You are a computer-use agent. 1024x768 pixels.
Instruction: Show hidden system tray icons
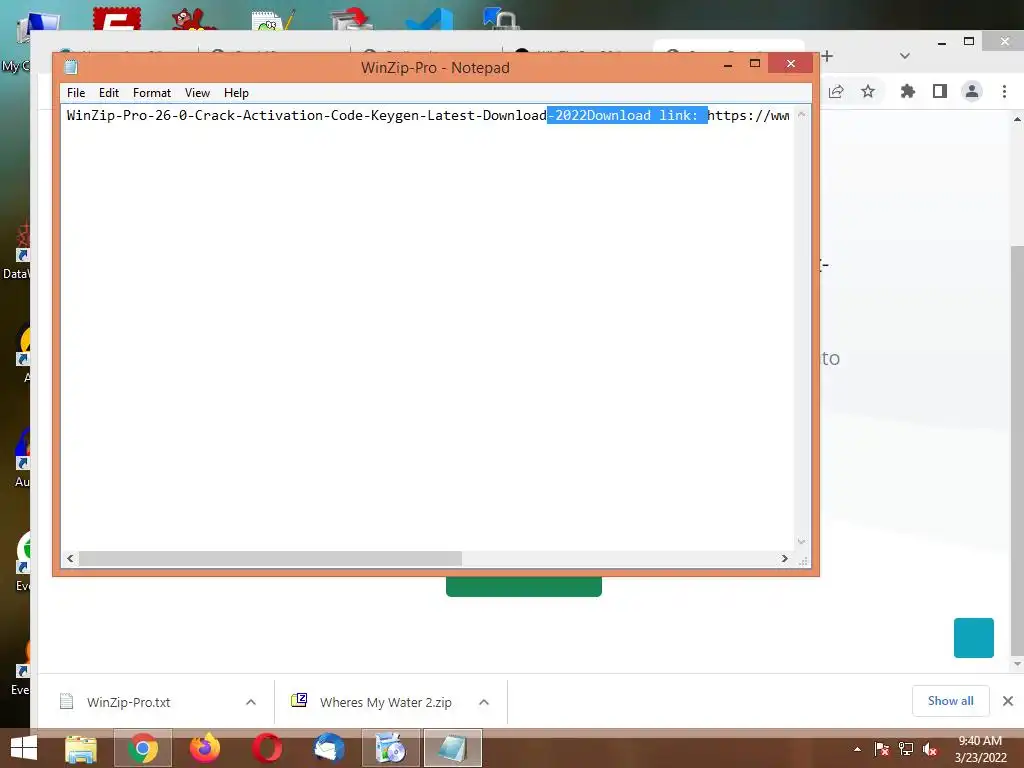pos(857,749)
